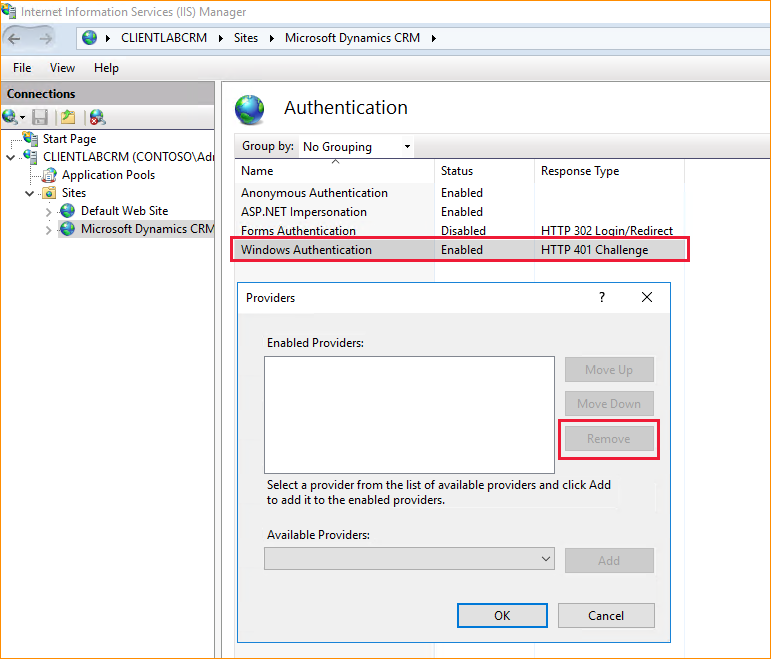Select the Default Web Site tree item
The height and width of the screenshot is (659, 771).
[x=124, y=211]
